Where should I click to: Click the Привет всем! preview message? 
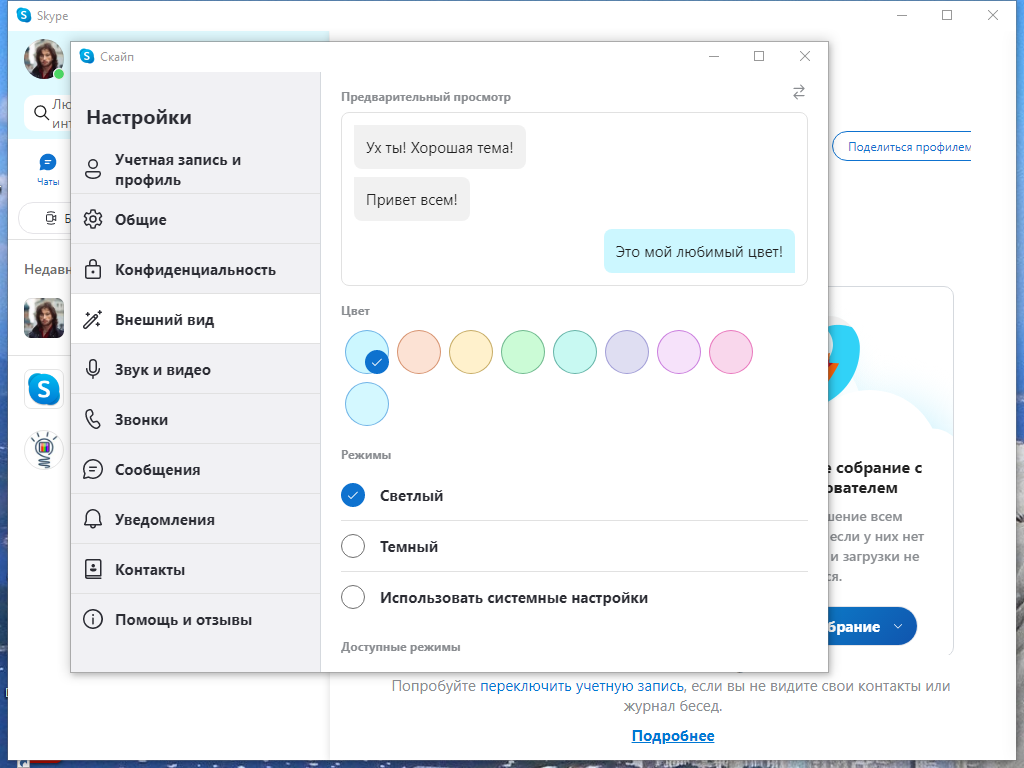pos(411,199)
